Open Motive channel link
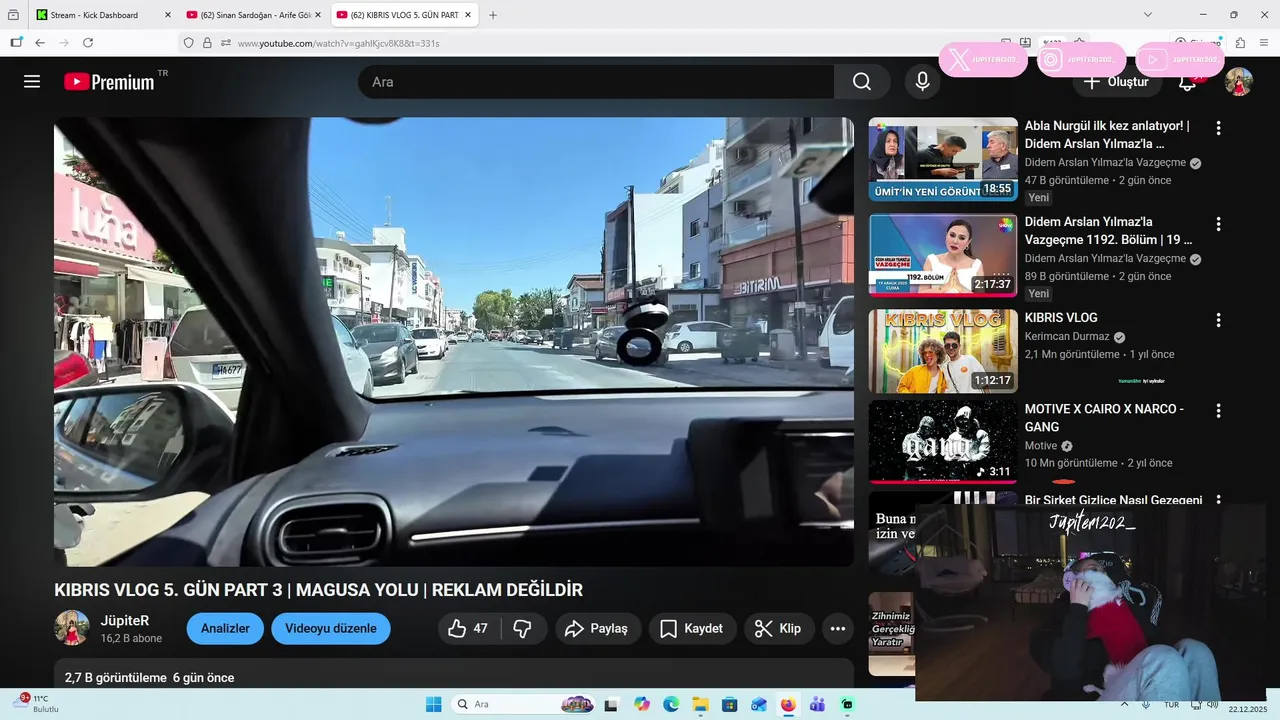 pyautogui.click(x=1041, y=446)
